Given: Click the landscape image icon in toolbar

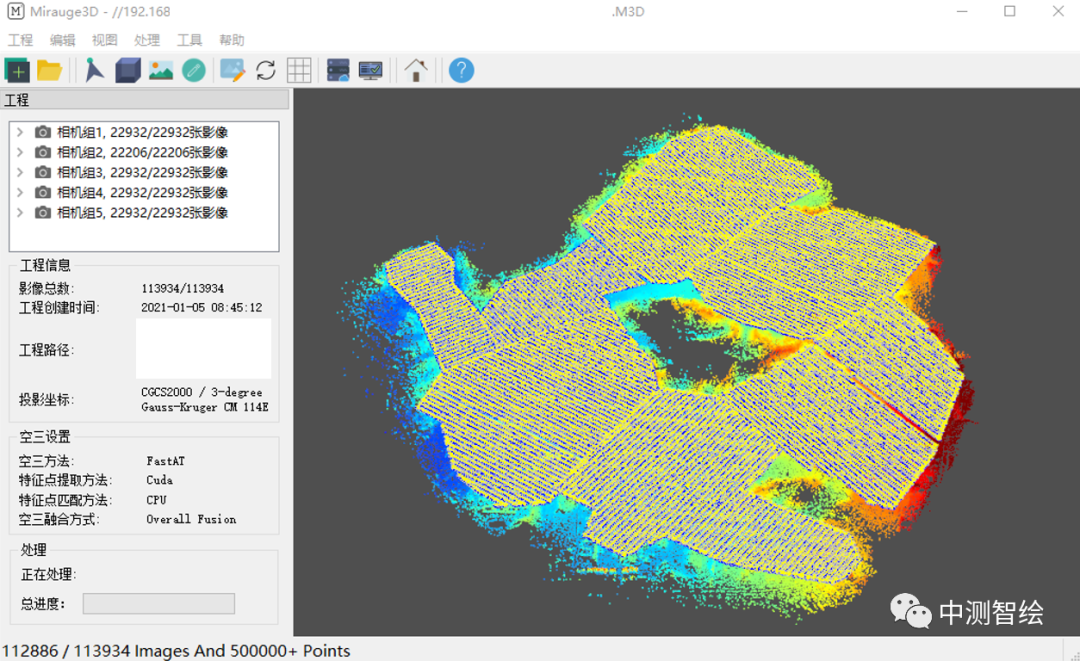Looking at the screenshot, I should pos(160,70).
